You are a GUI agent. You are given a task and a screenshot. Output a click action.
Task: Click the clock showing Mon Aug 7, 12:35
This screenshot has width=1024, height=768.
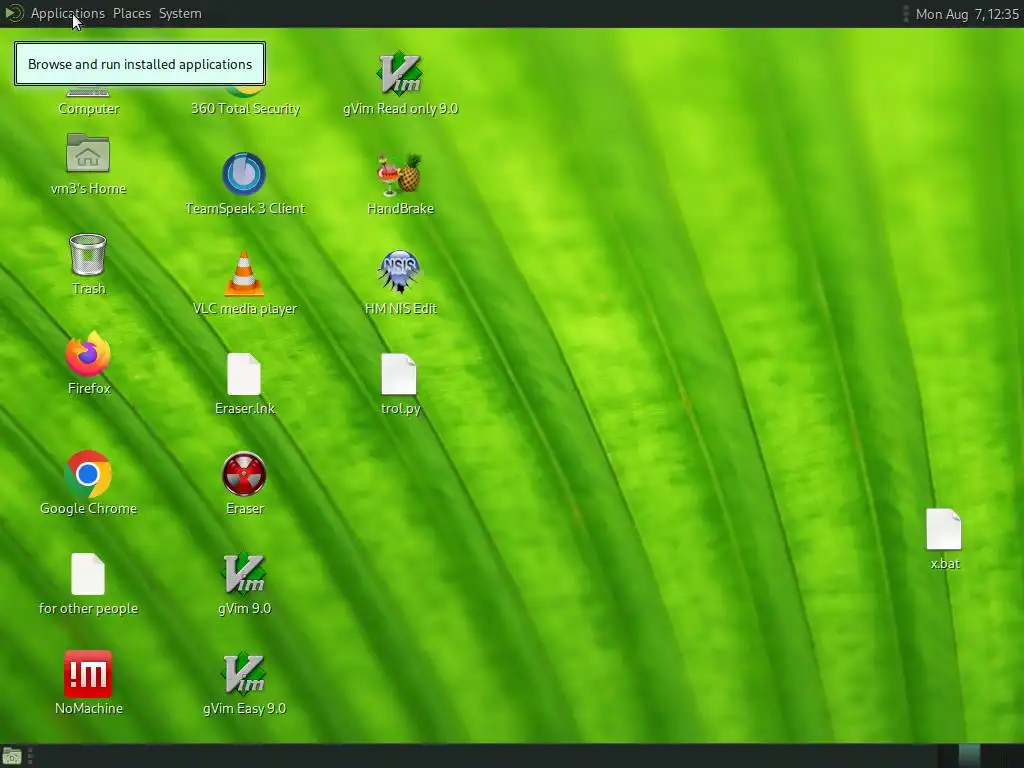(967, 14)
